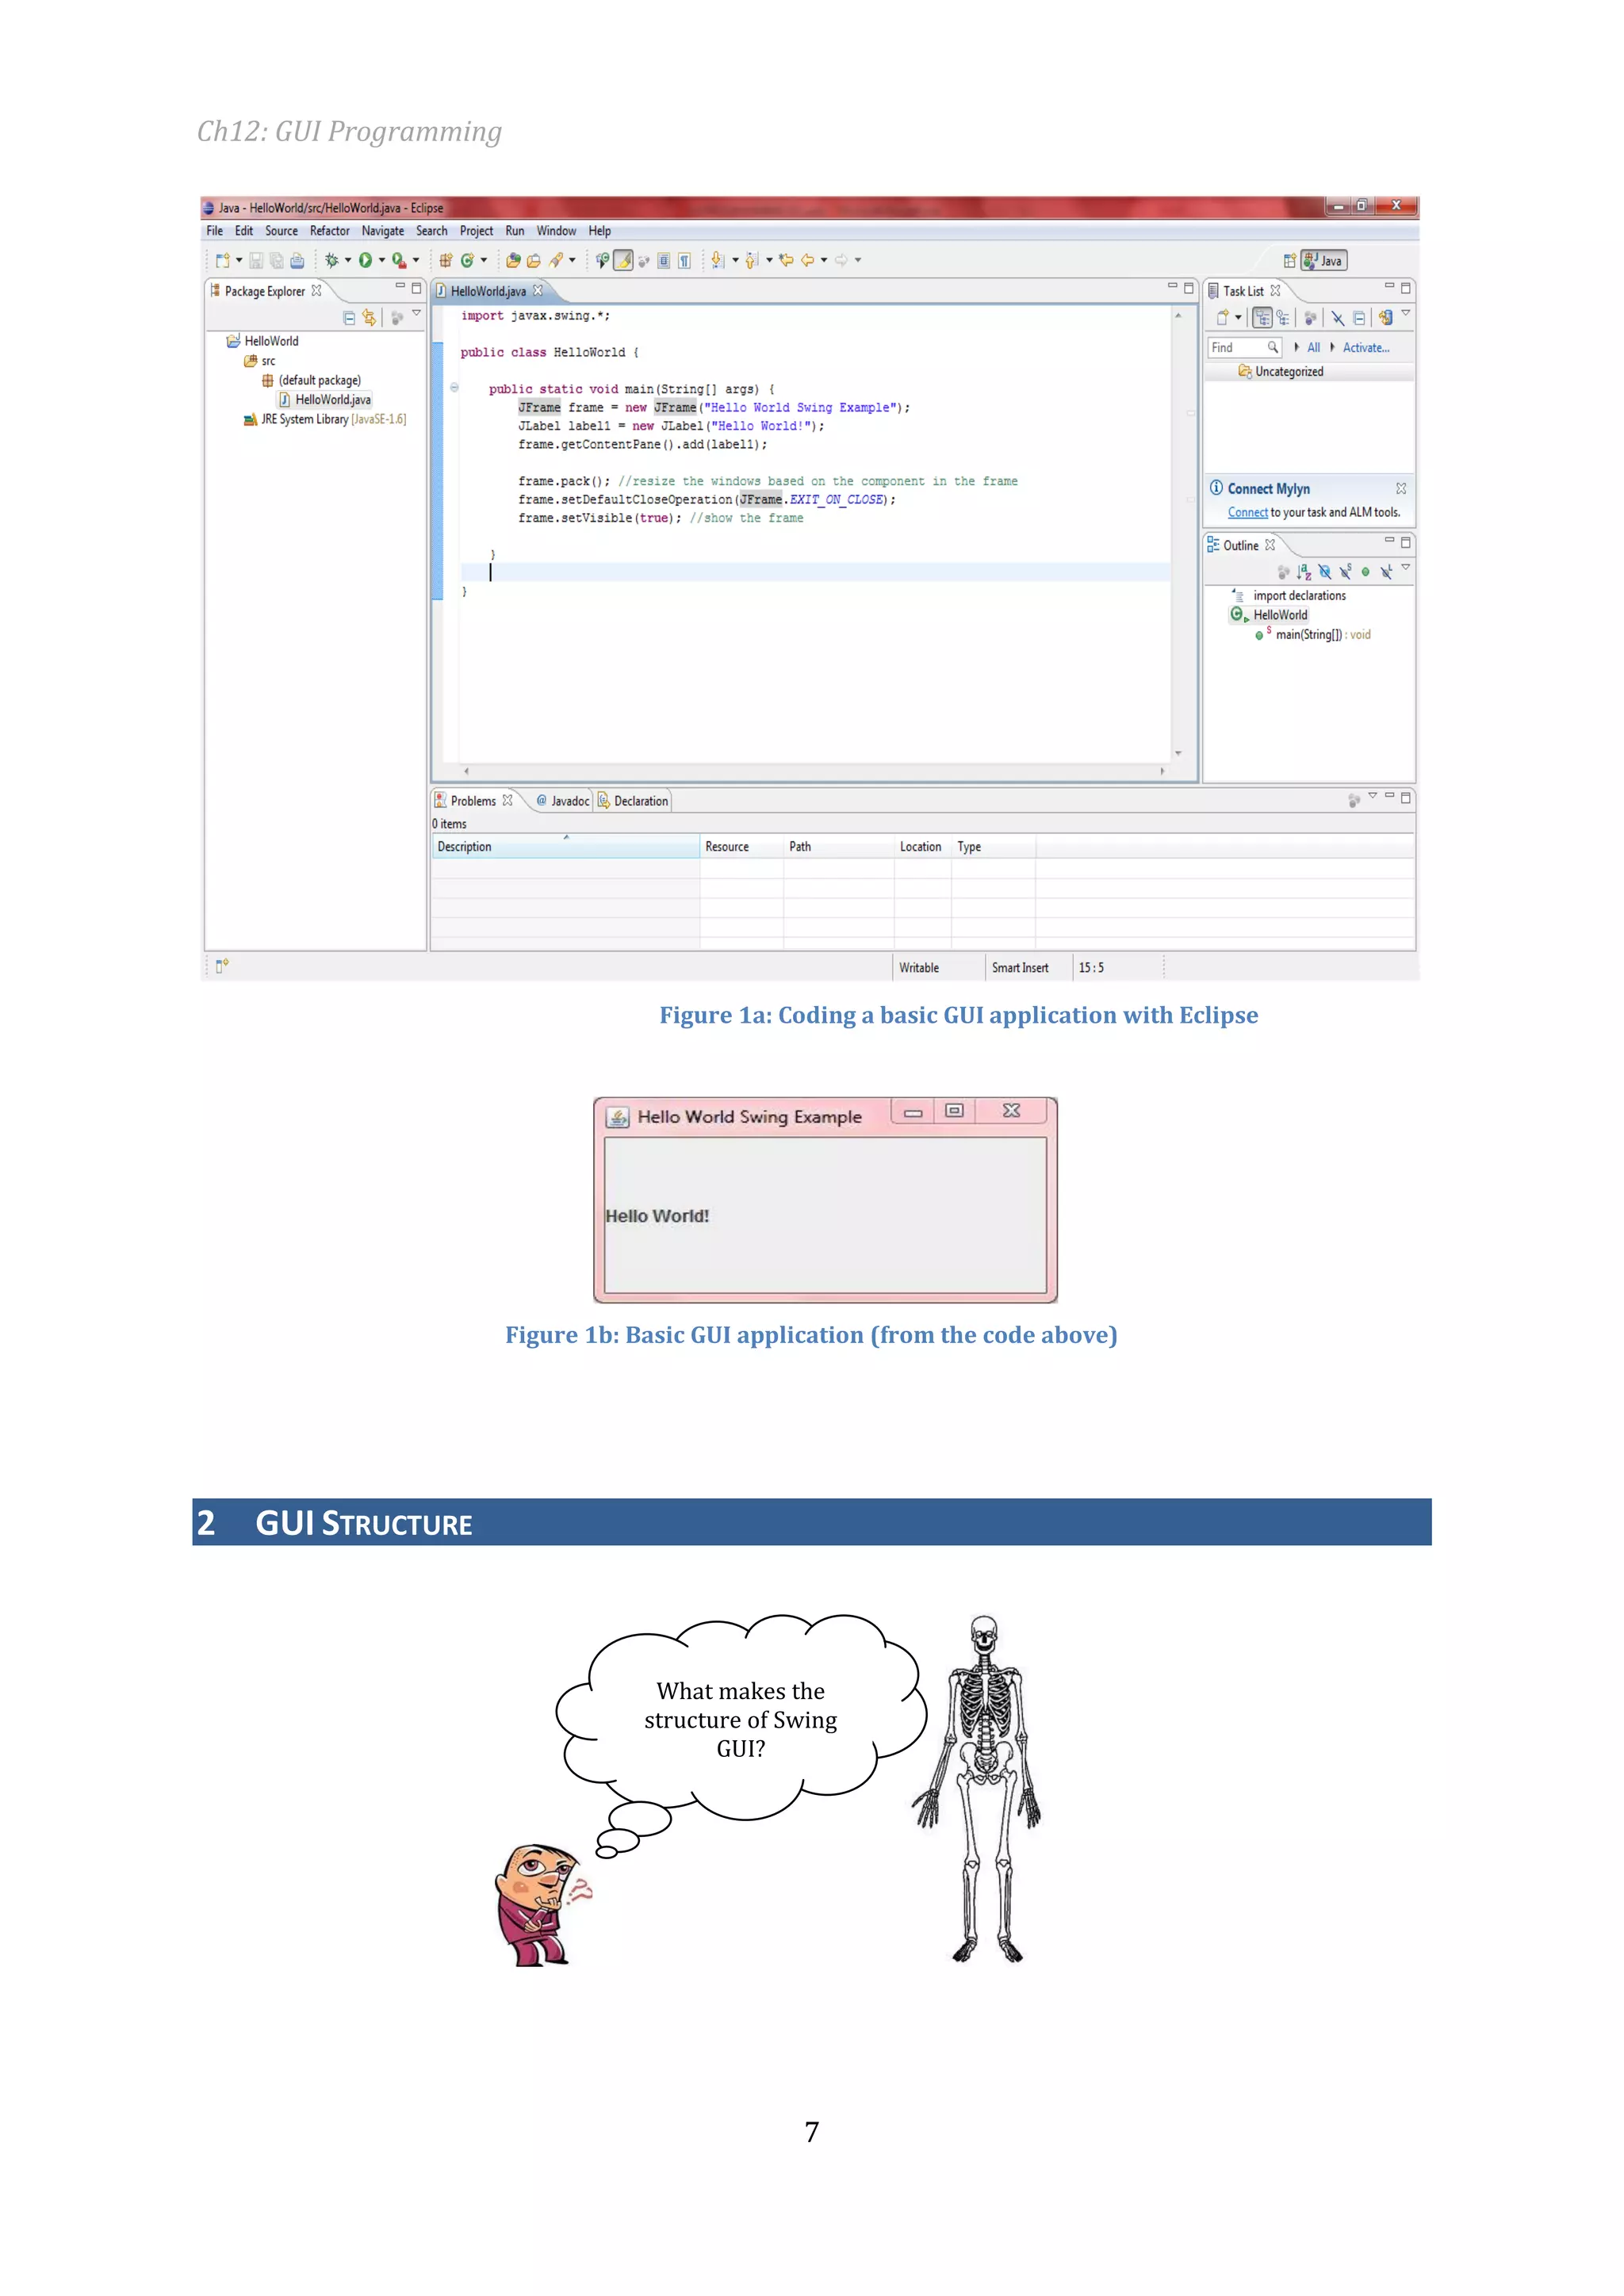The width and height of the screenshot is (1624, 2296).
Task: Select the Java perspective button
Action: point(1324,261)
